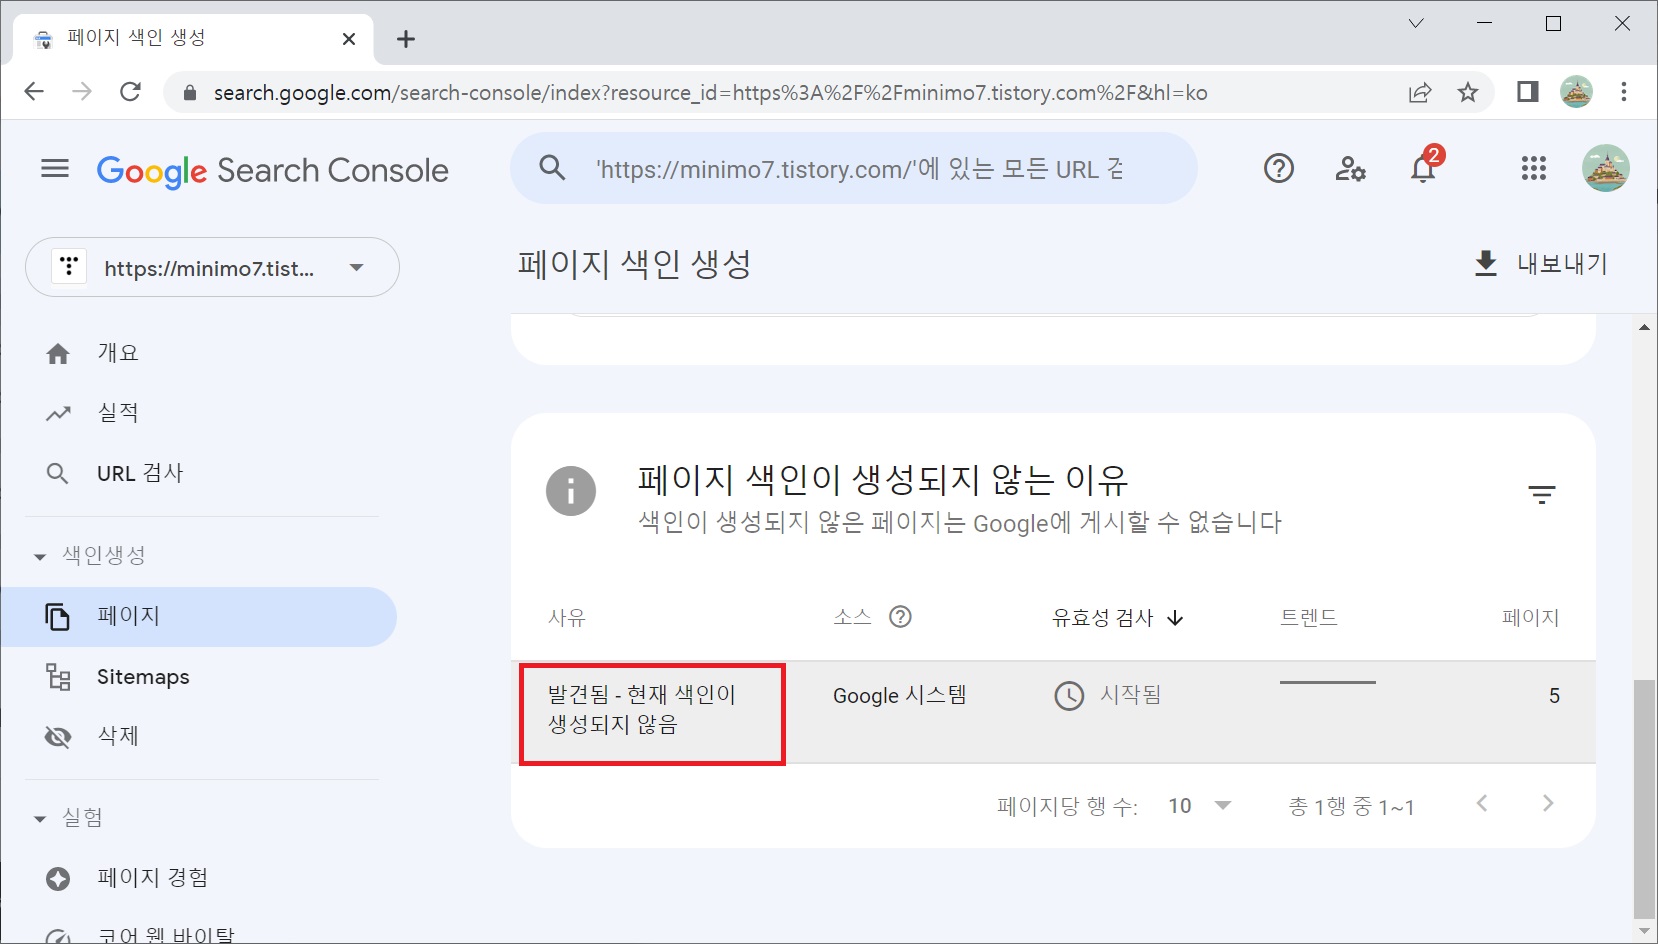This screenshot has height=944, width=1658.
Task: Bookmark this page with the star
Action: coord(1468,93)
